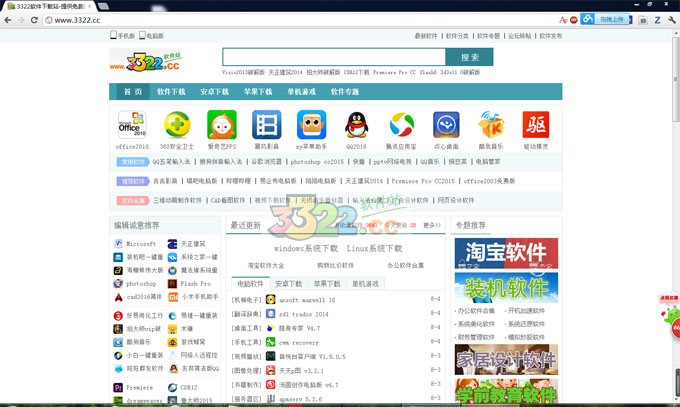Open the 家居设计软件 banner
The image size is (680, 407).
(507, 360)
